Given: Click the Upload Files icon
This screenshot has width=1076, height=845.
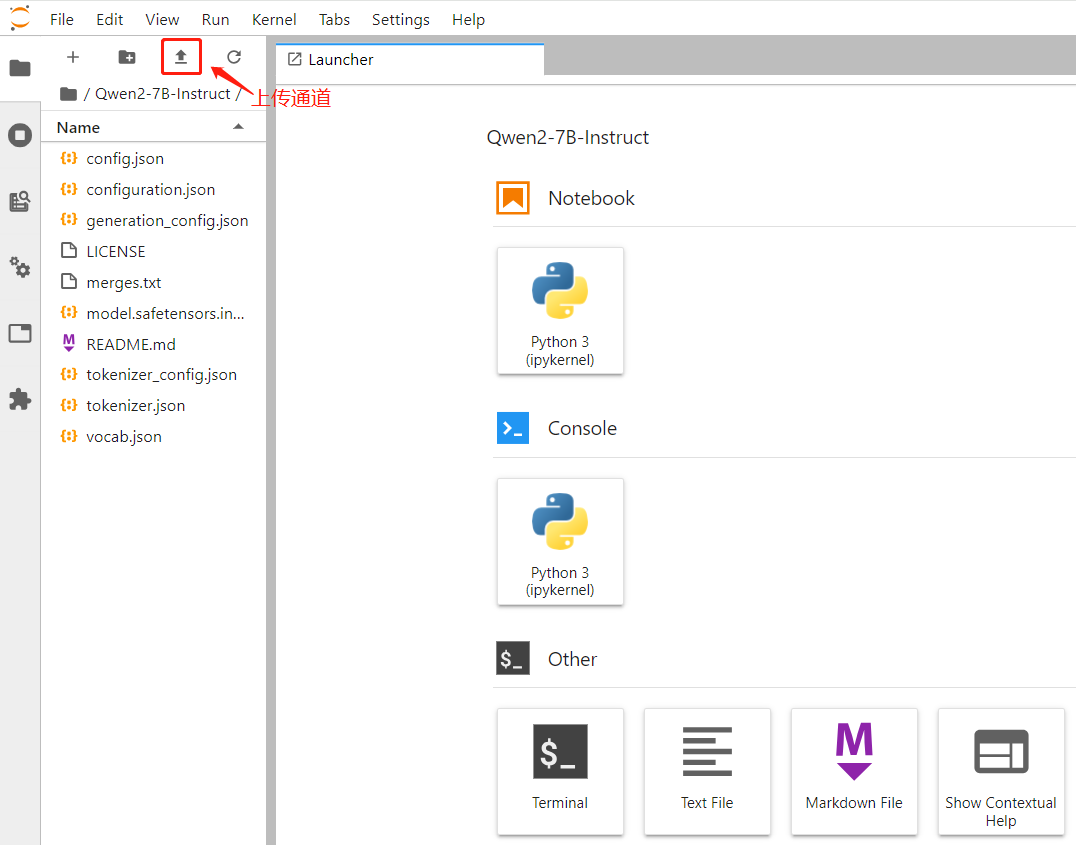Looking at the screenshot, I should pos(181,57).
